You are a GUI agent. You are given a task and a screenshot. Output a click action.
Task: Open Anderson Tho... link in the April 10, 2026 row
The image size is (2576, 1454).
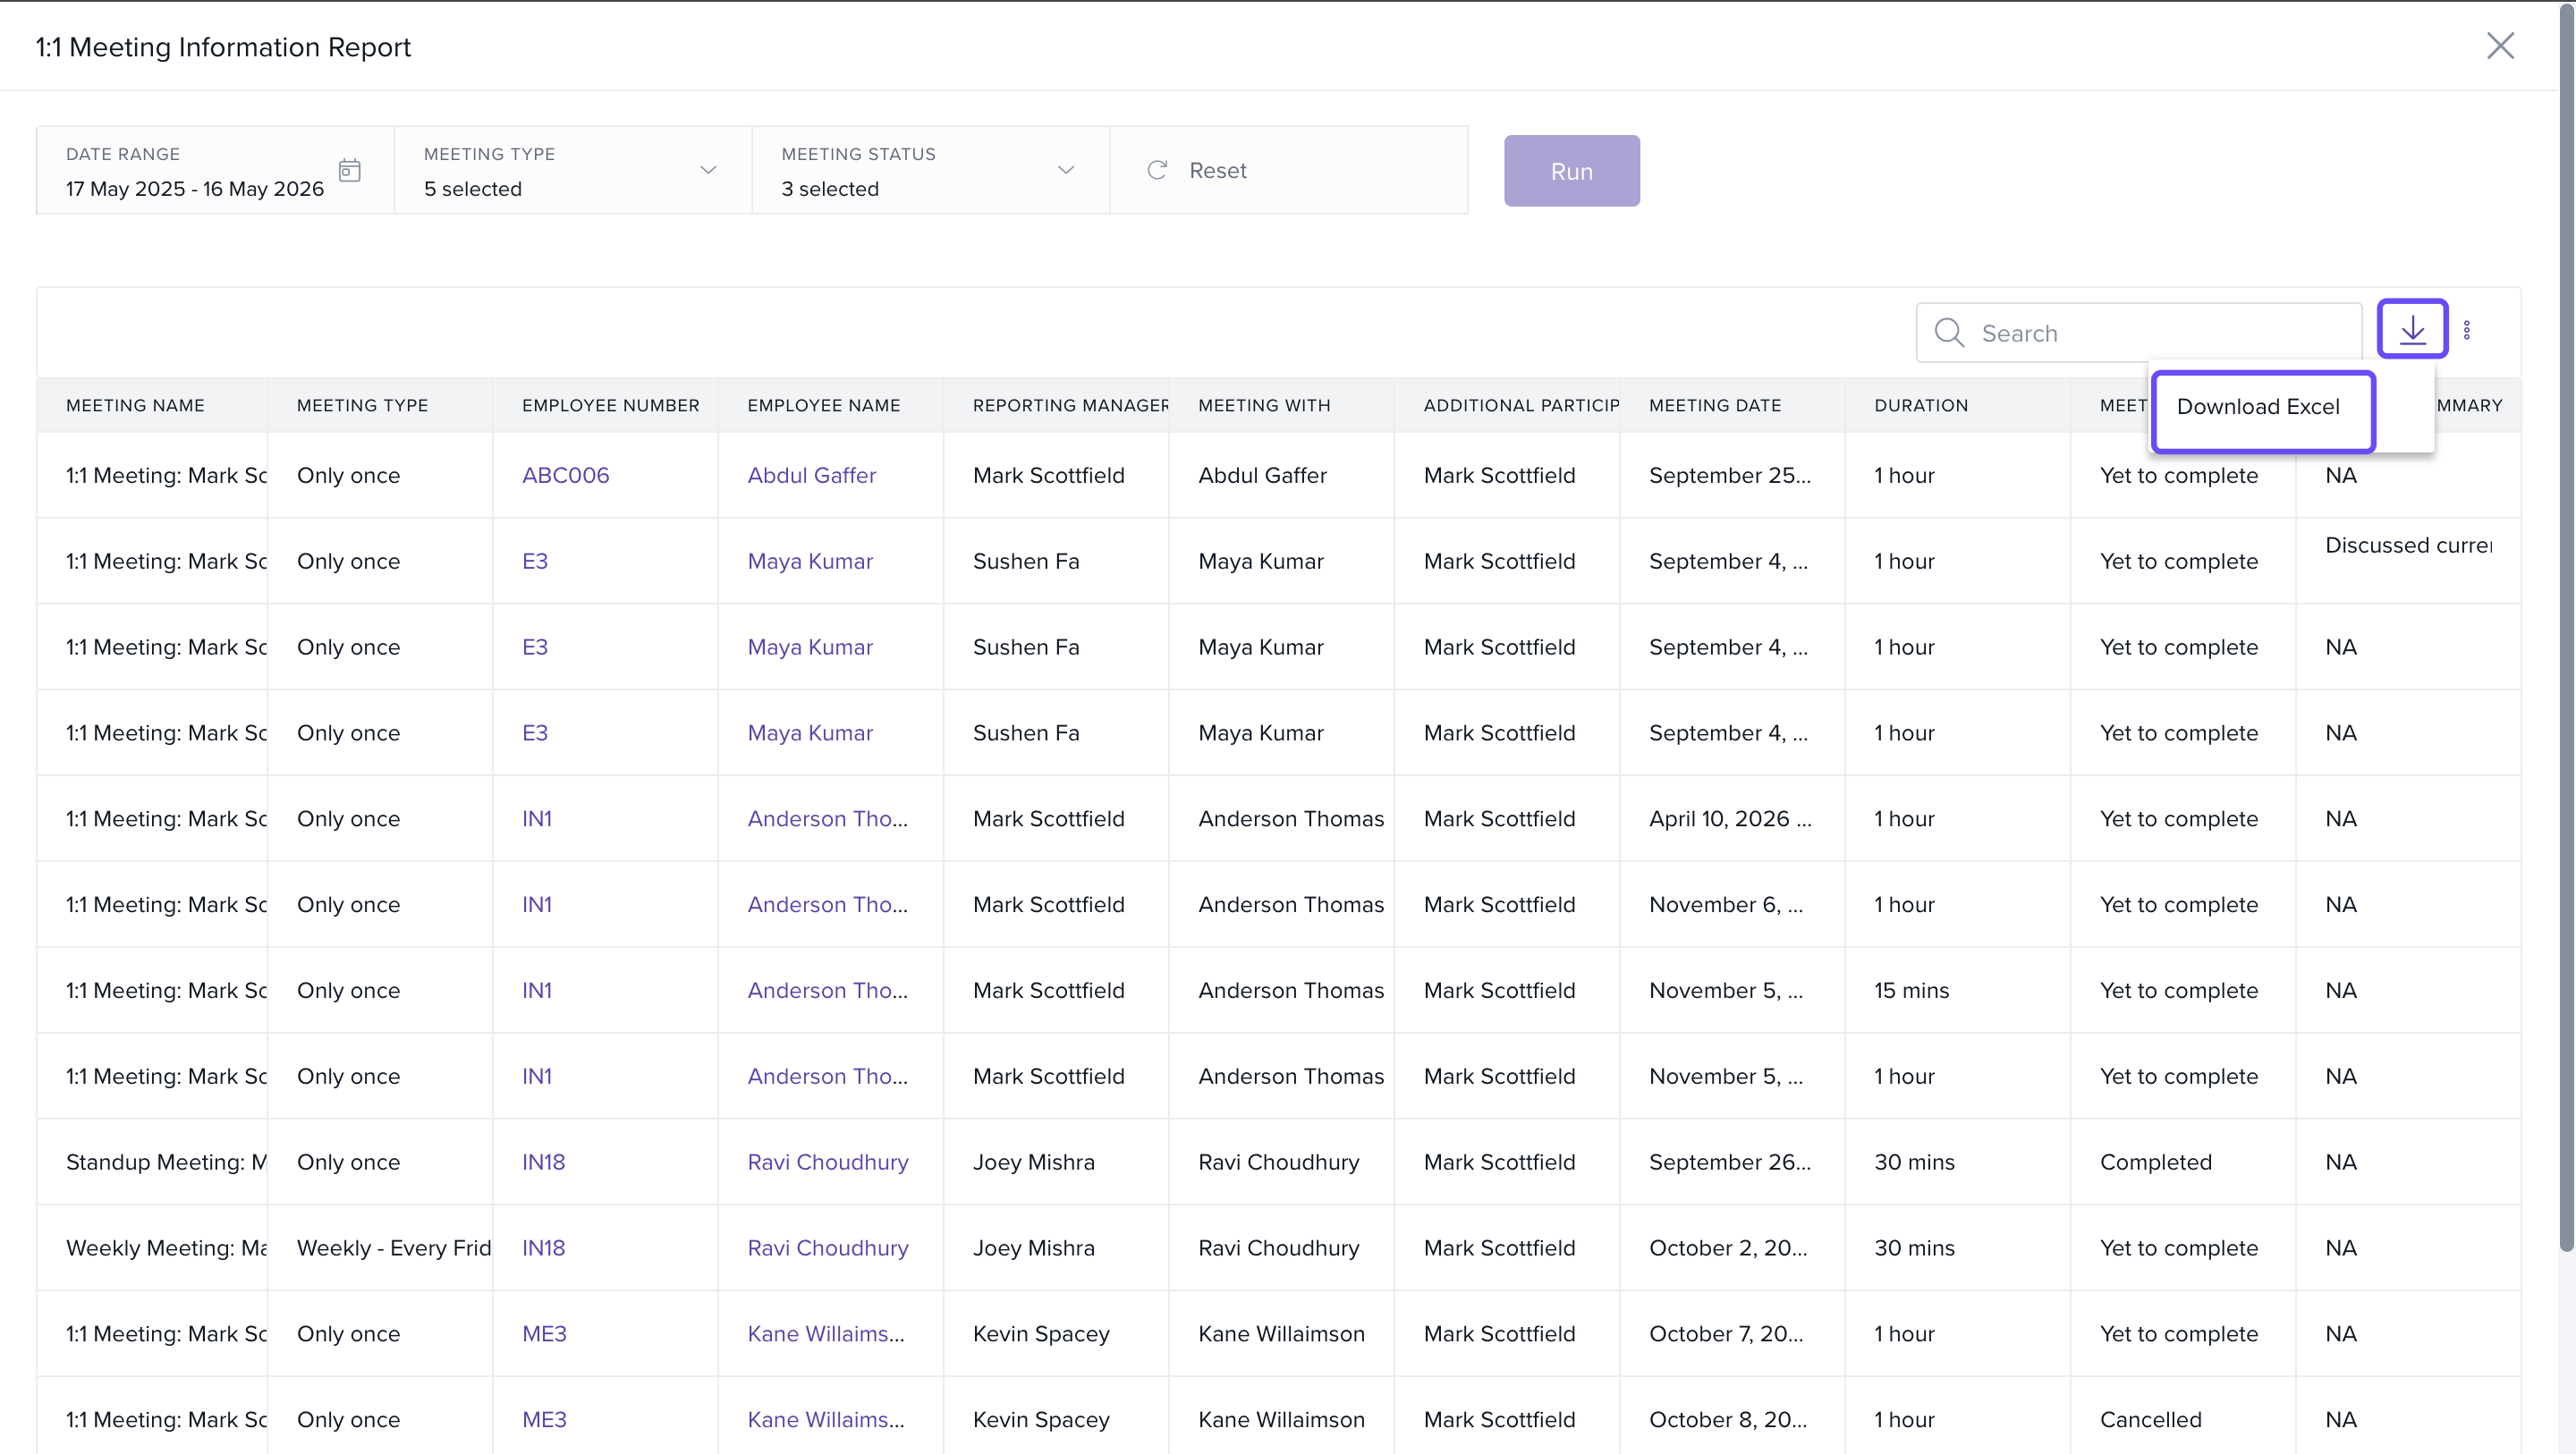(x=828, y=819)
